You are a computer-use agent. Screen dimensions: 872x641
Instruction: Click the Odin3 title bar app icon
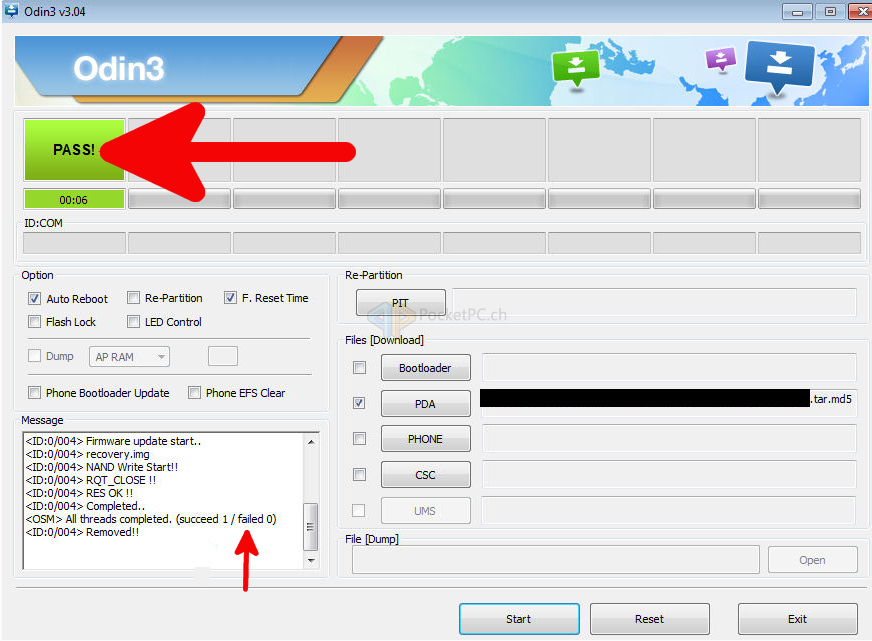click(x=11, y=10)
